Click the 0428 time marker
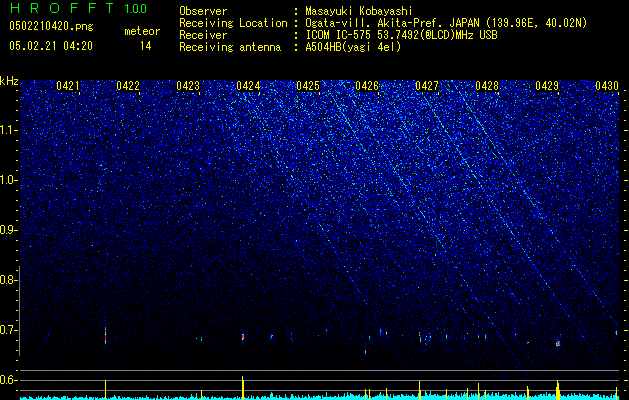Image resolution: width=629 pixels, height=400 pixels. 487,86
